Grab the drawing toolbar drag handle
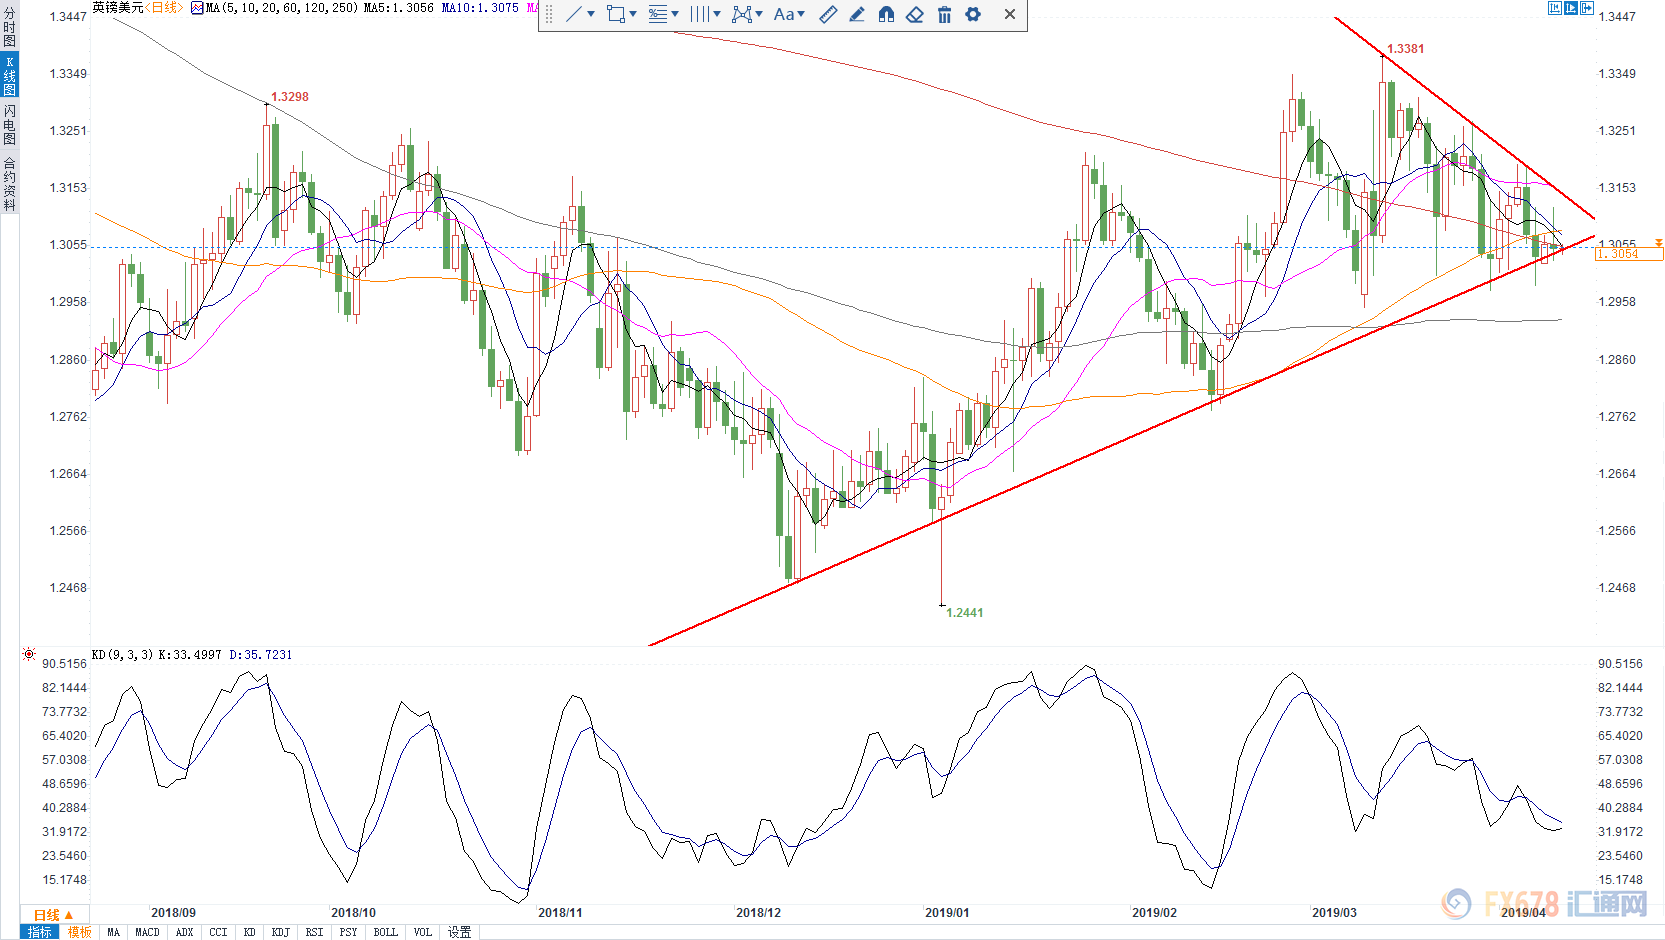1665x940 pixels. click(x=548, y=14)
